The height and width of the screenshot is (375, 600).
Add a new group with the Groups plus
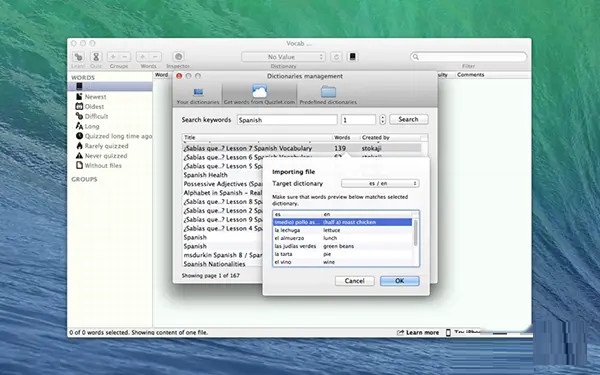tap(113, 57)
